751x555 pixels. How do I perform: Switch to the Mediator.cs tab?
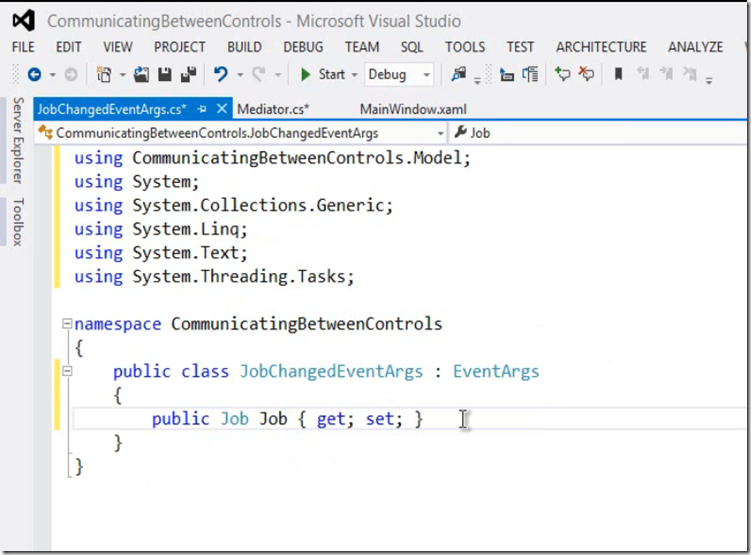pyautogui.click(x=273, y=109)
